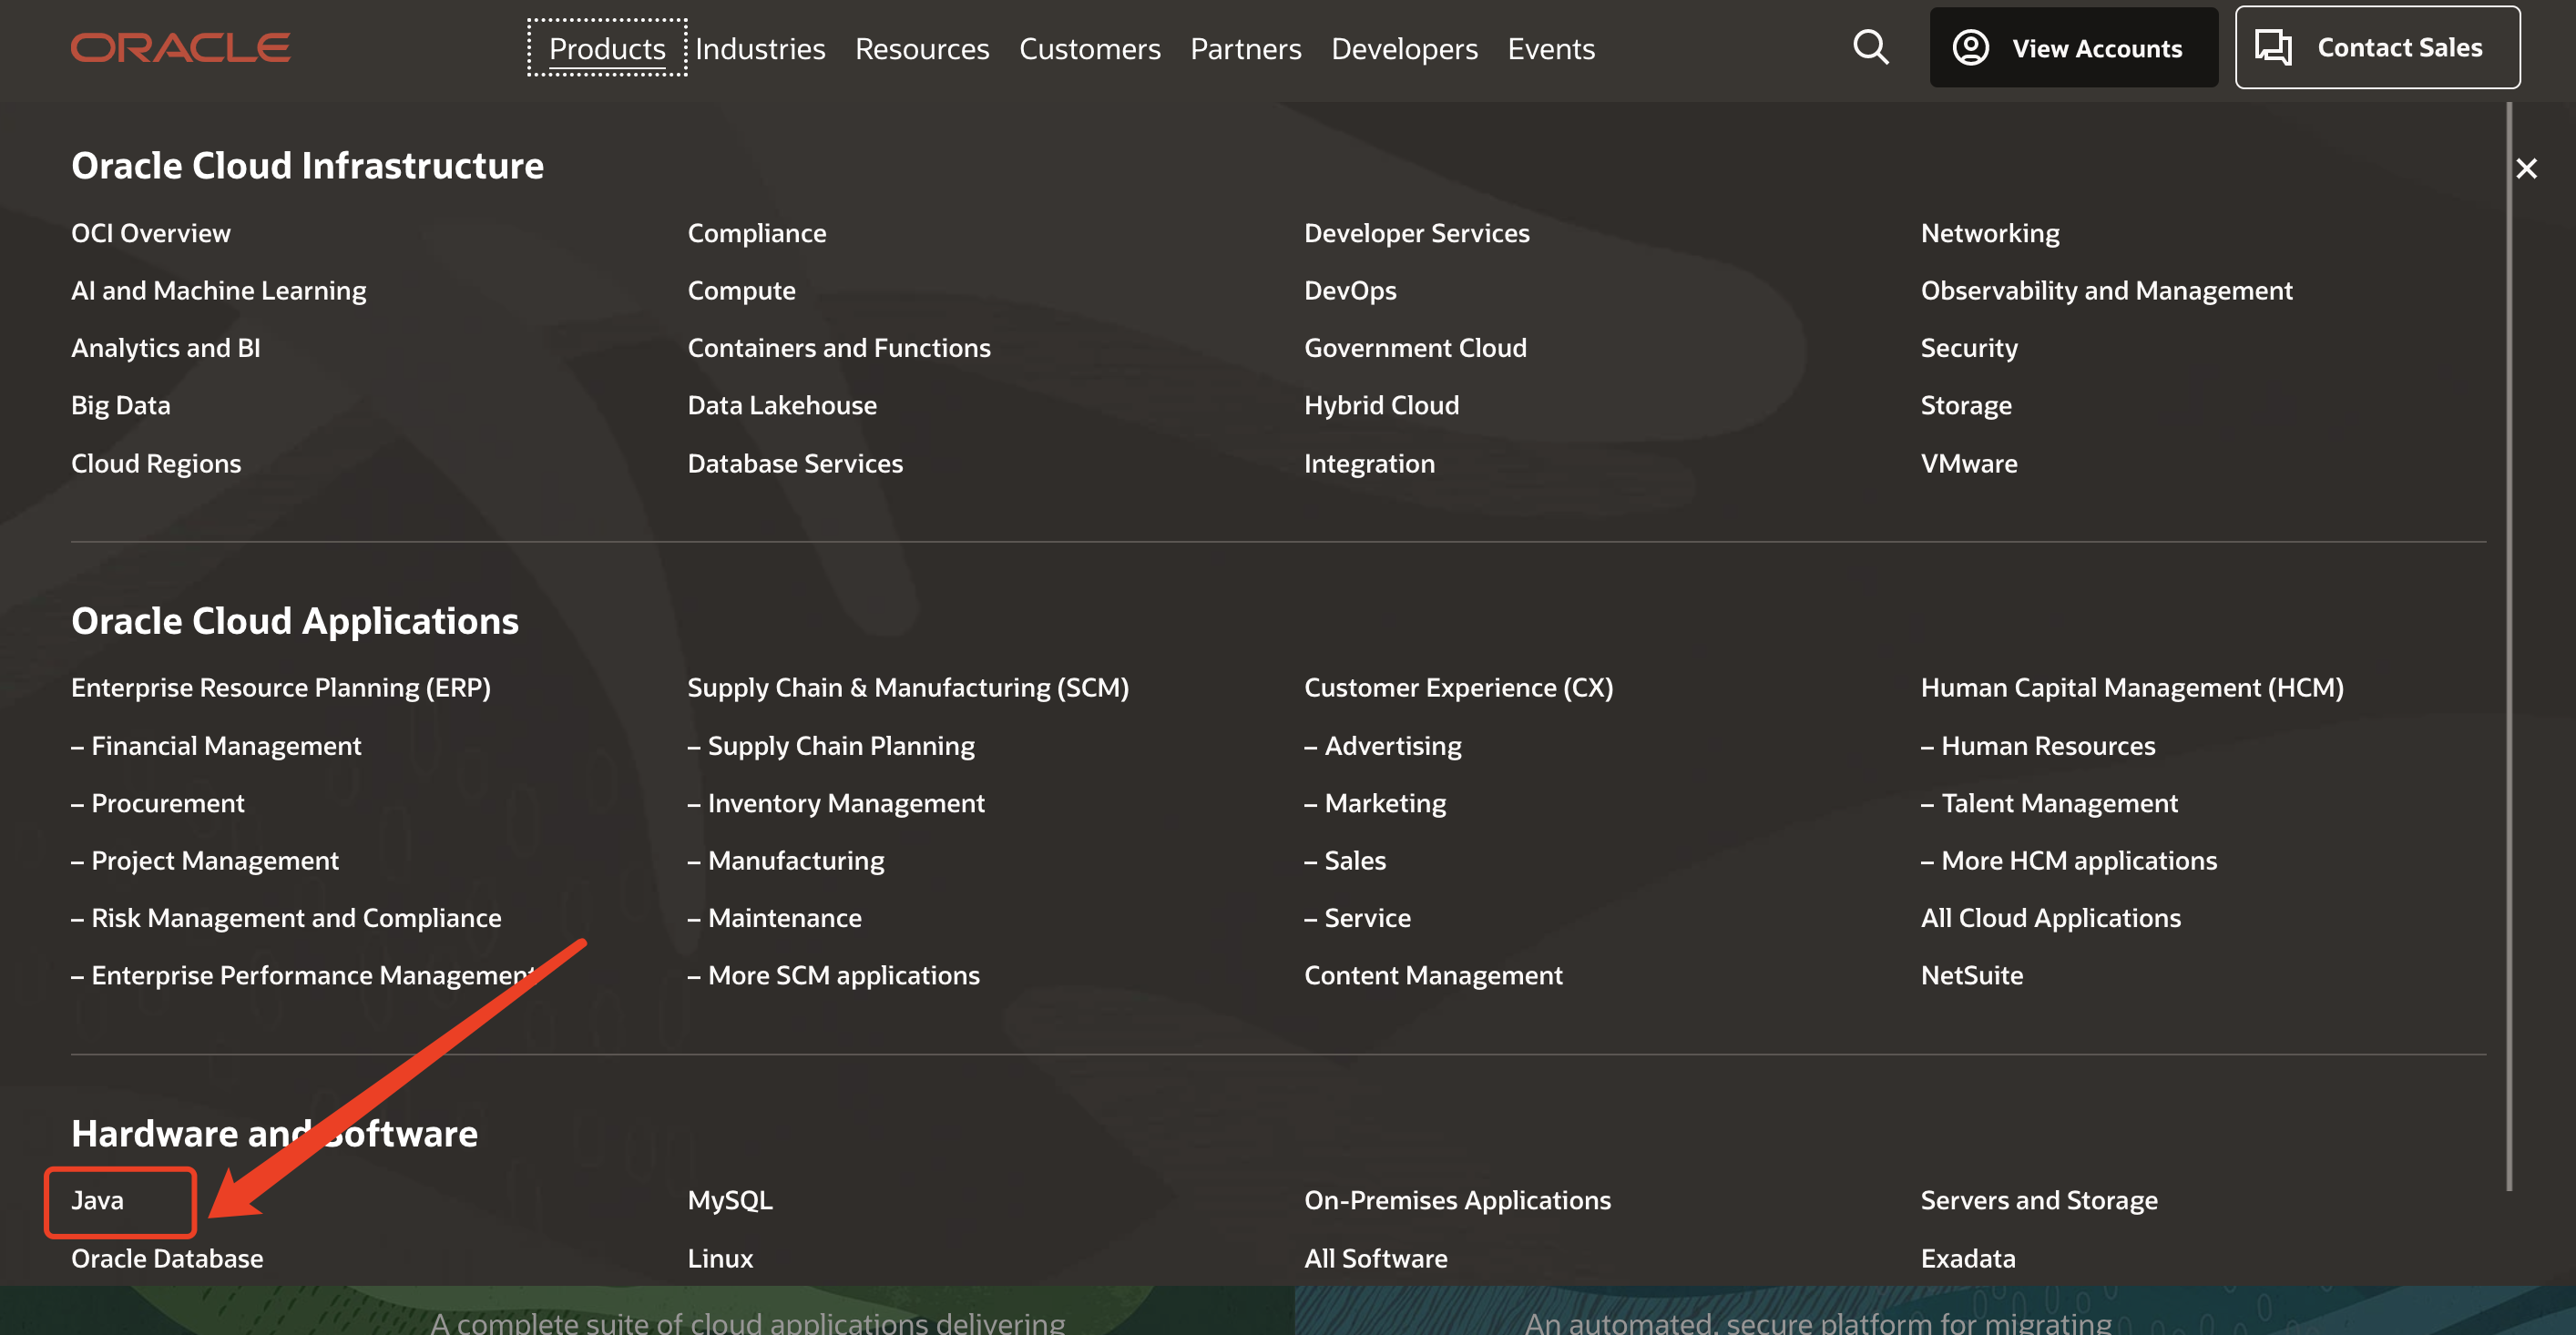
Task: Open All Cloud Applications
Action: (x=2051, y=917)
